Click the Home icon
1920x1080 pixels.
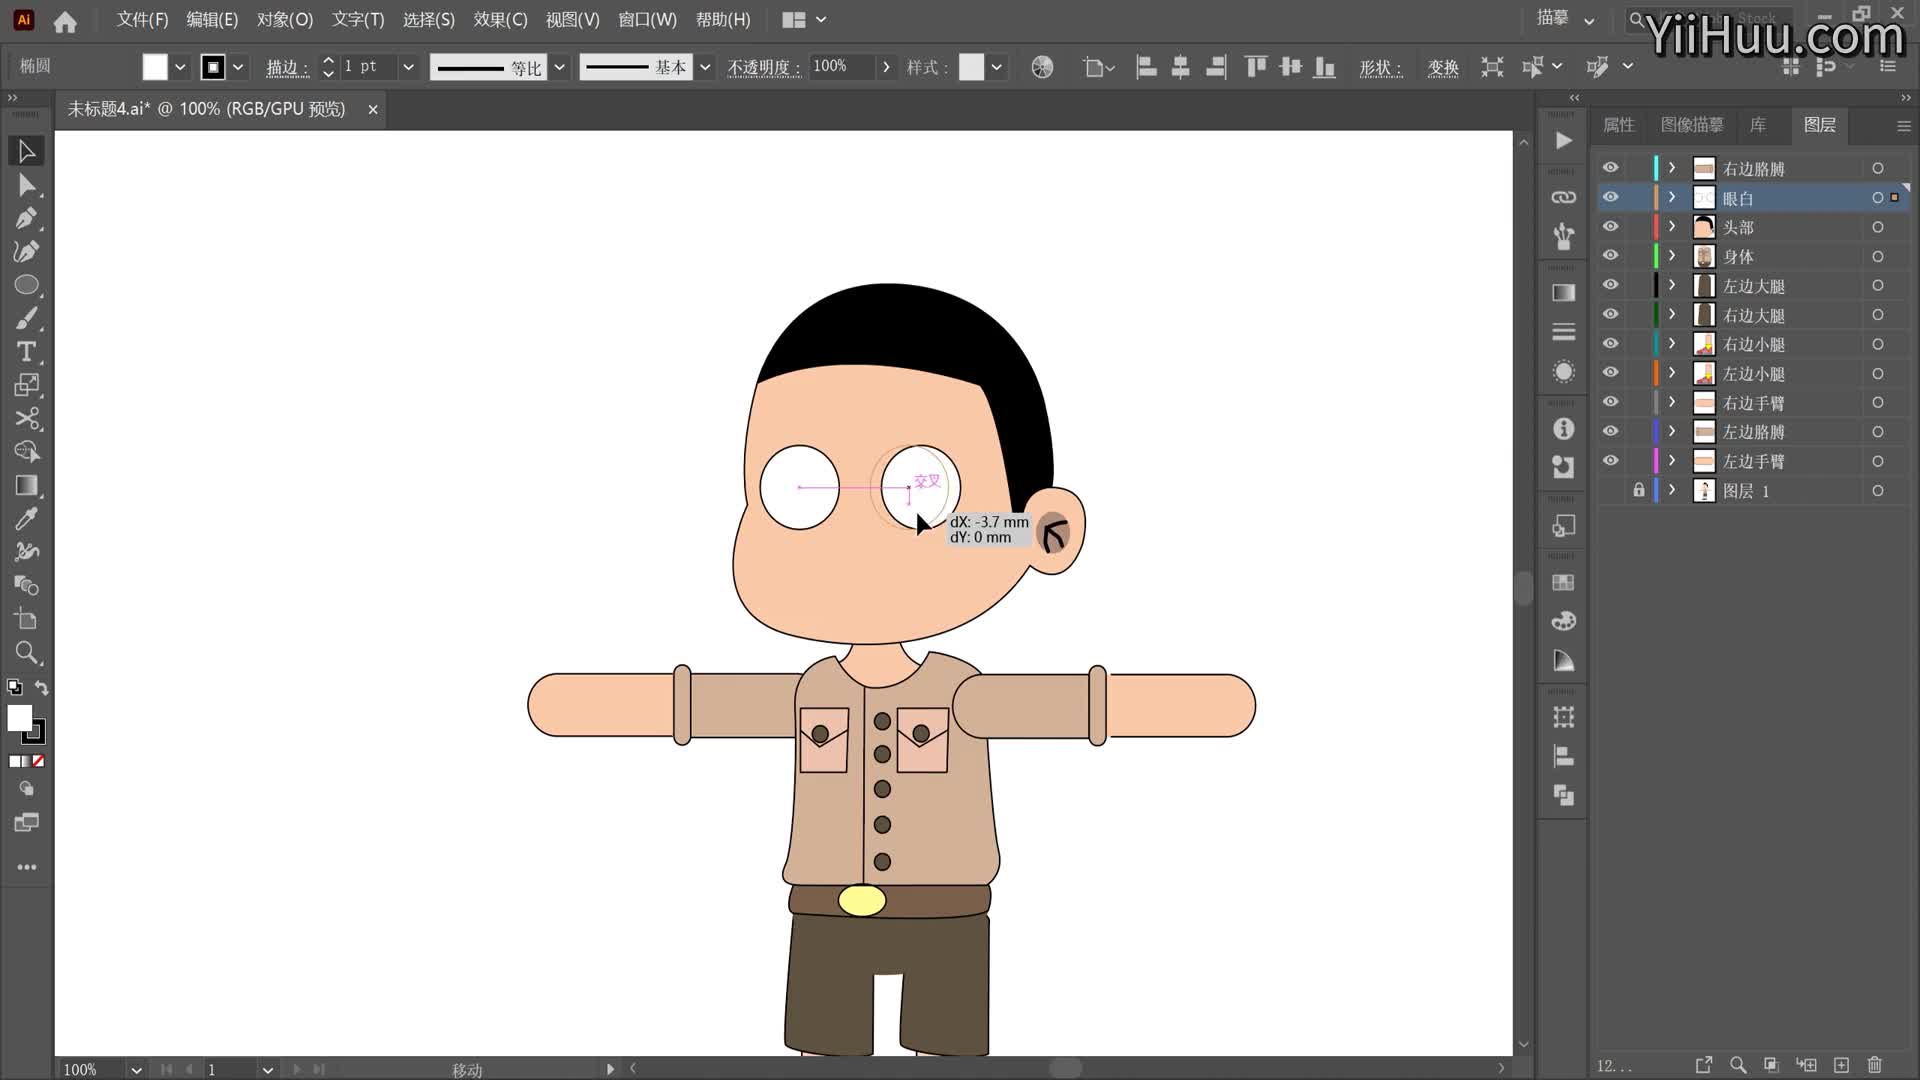(x=65, y=21)
